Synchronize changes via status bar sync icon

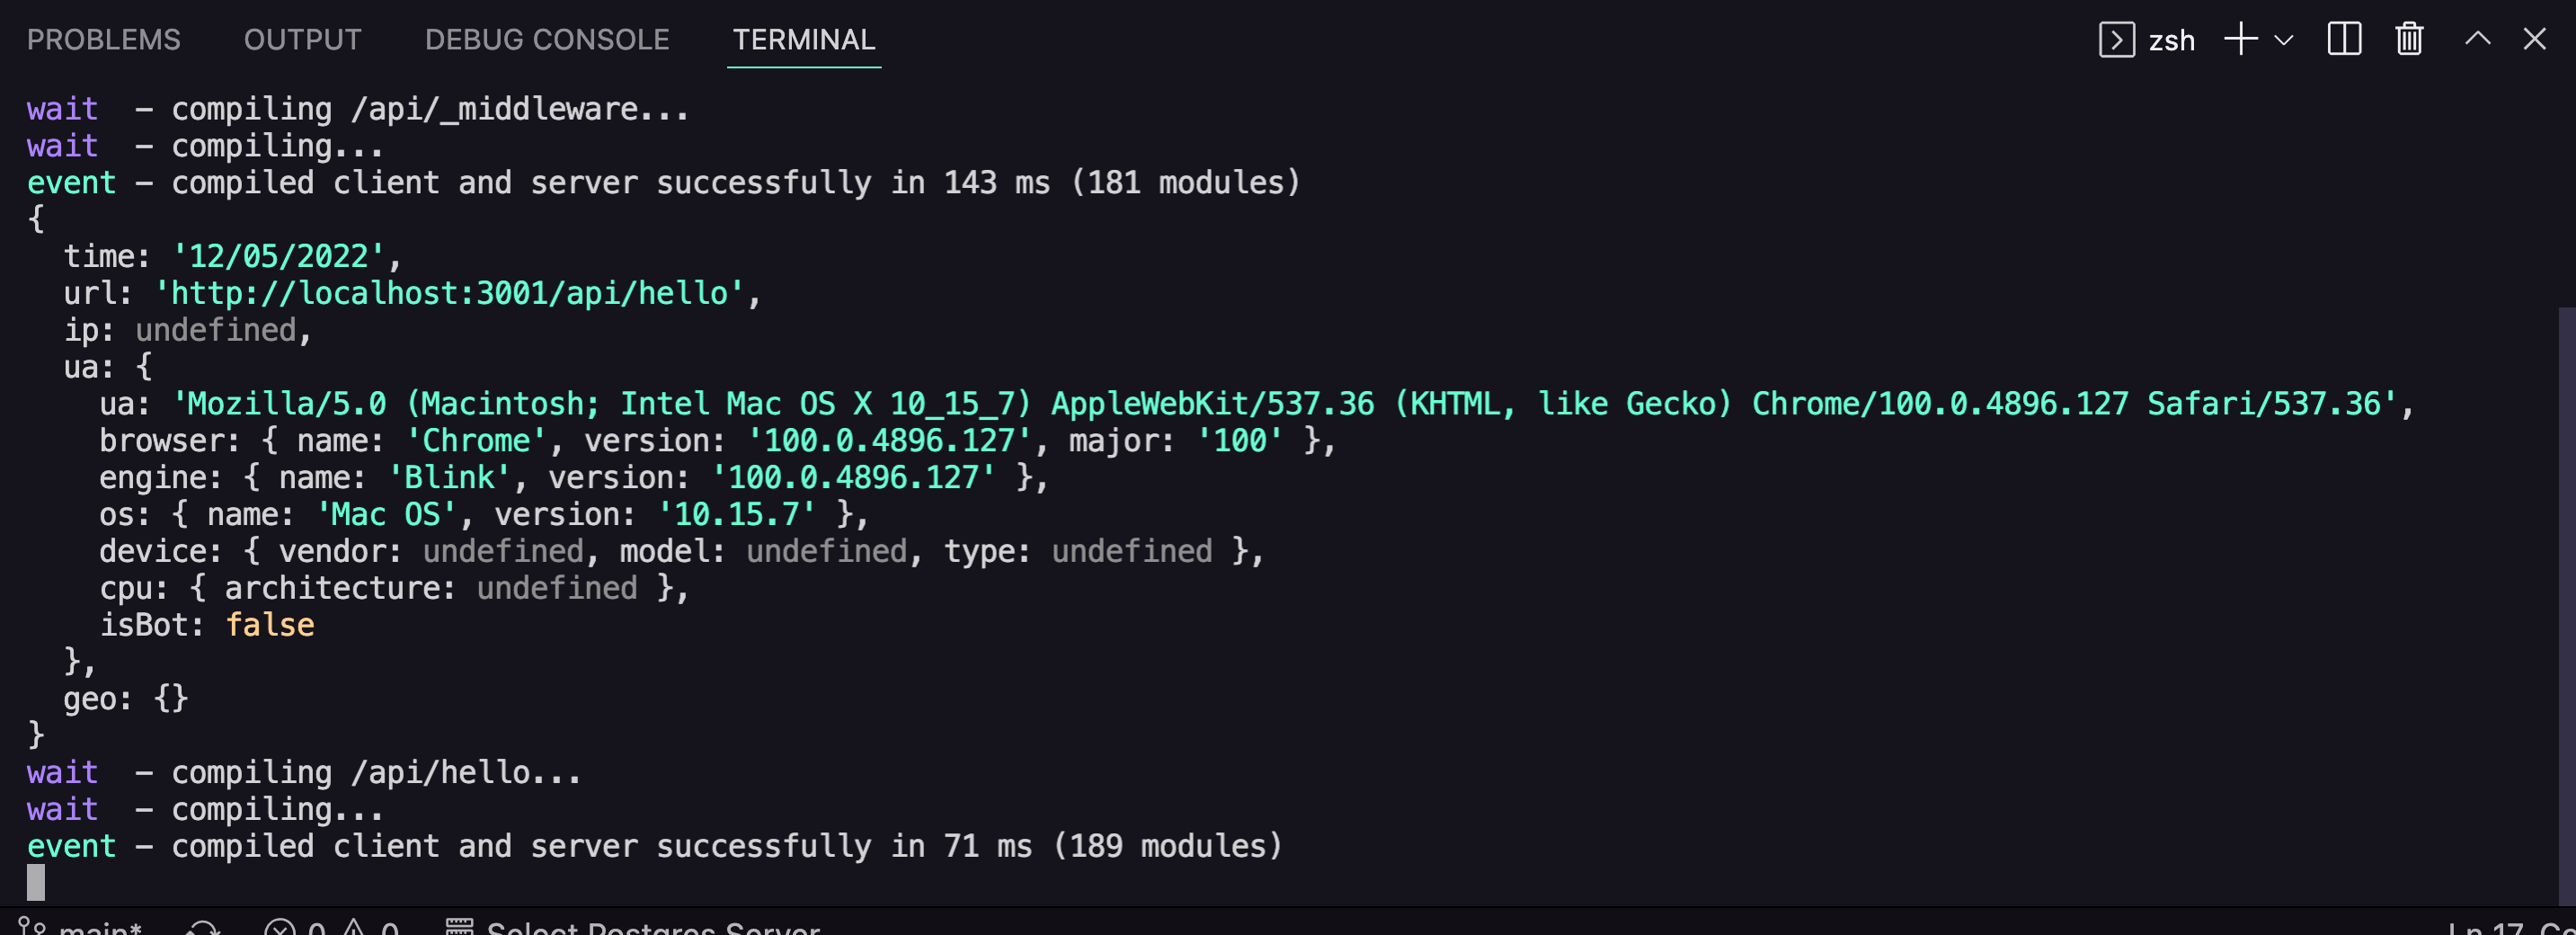tap(203, 928)
